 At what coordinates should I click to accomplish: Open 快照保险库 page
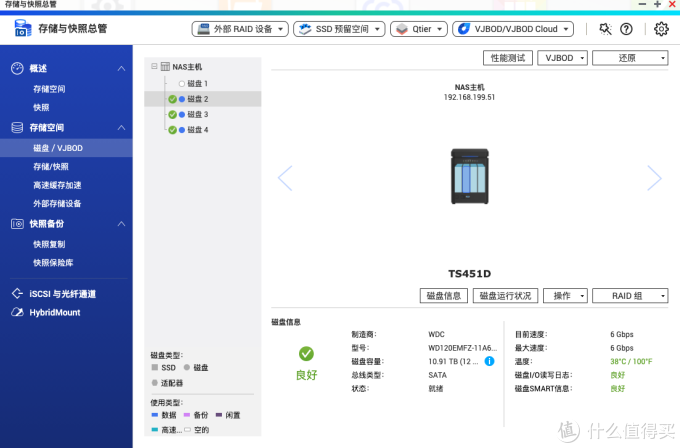[53, 263]
